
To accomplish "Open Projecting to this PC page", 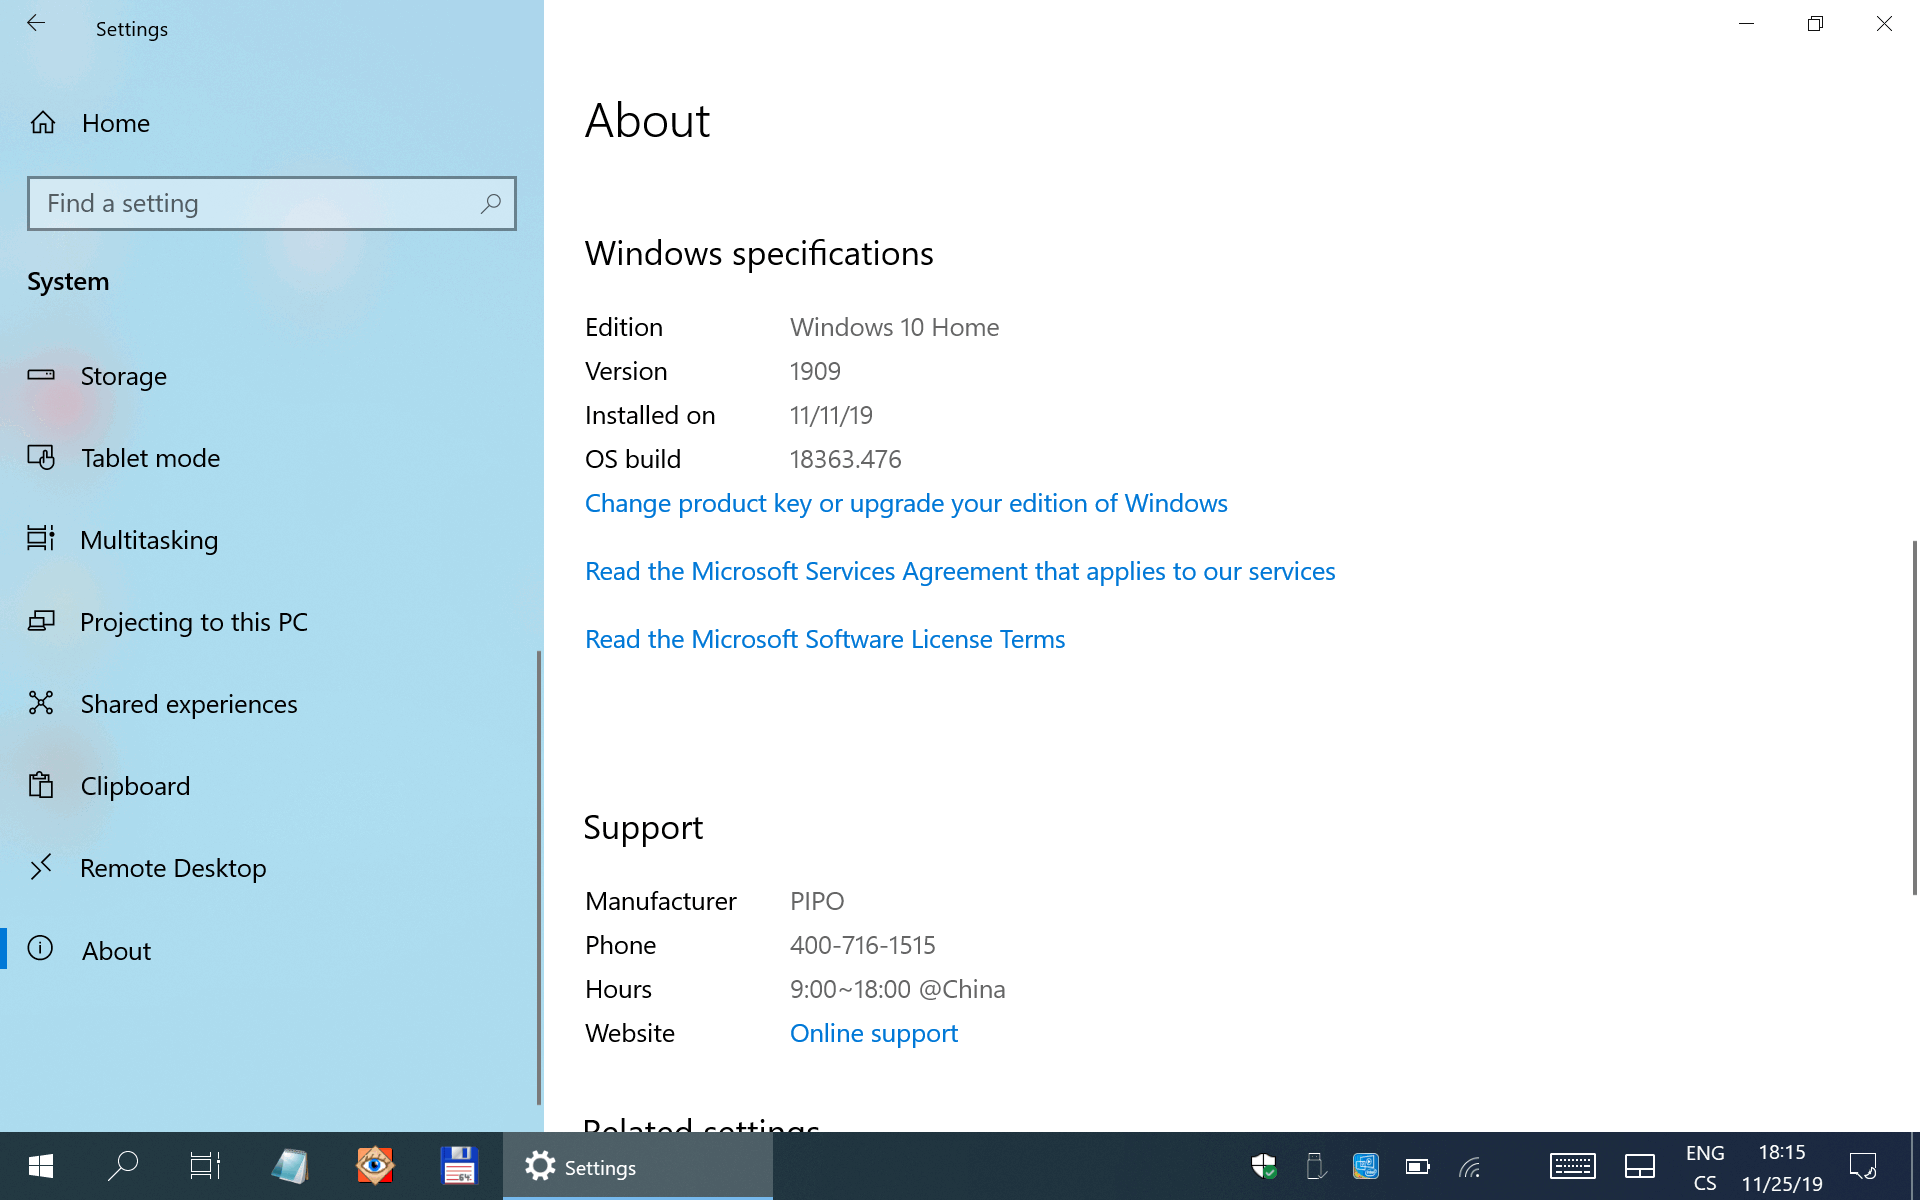I will 193,622.
